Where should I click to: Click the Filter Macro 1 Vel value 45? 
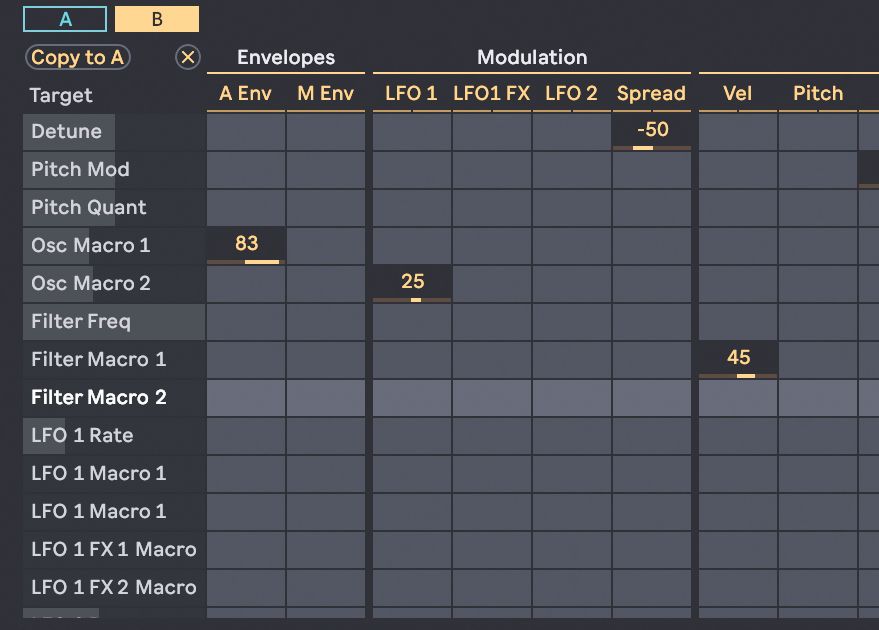738,359
